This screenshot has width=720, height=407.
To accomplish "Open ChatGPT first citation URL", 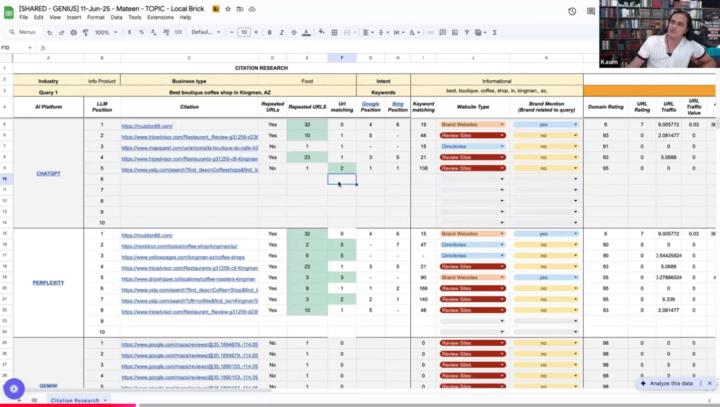I will tap(147, 125).
